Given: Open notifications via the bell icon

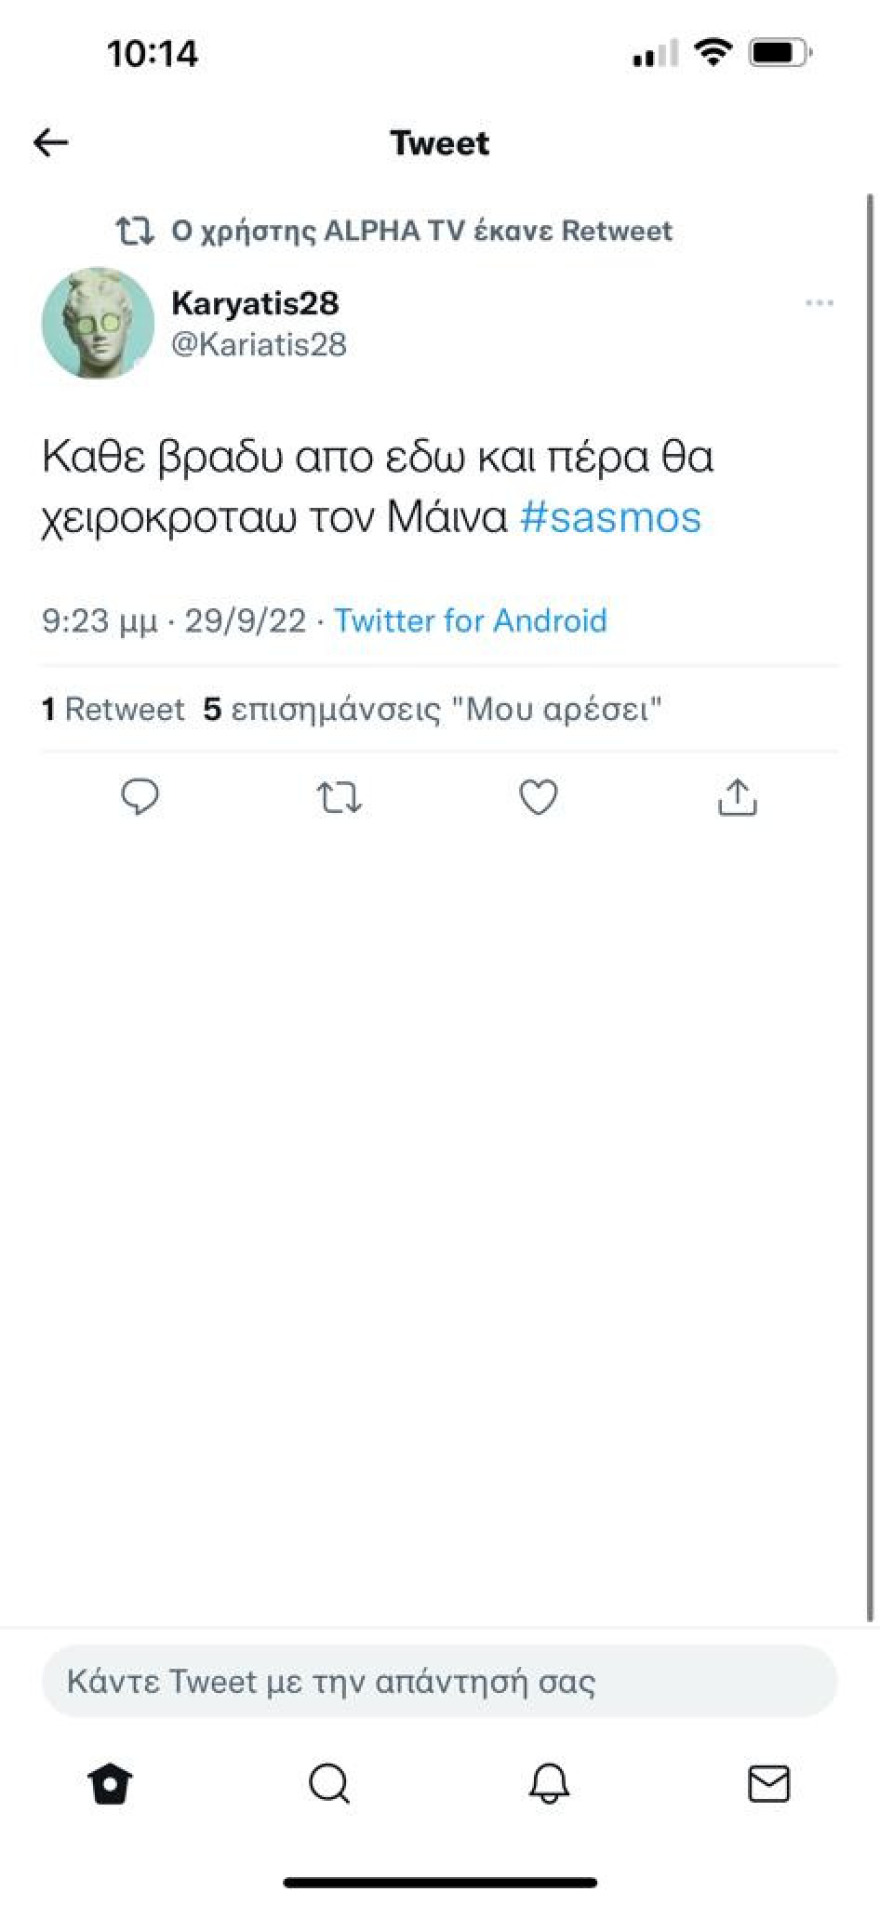Looking at the screenshot, I should (549, 1782).
